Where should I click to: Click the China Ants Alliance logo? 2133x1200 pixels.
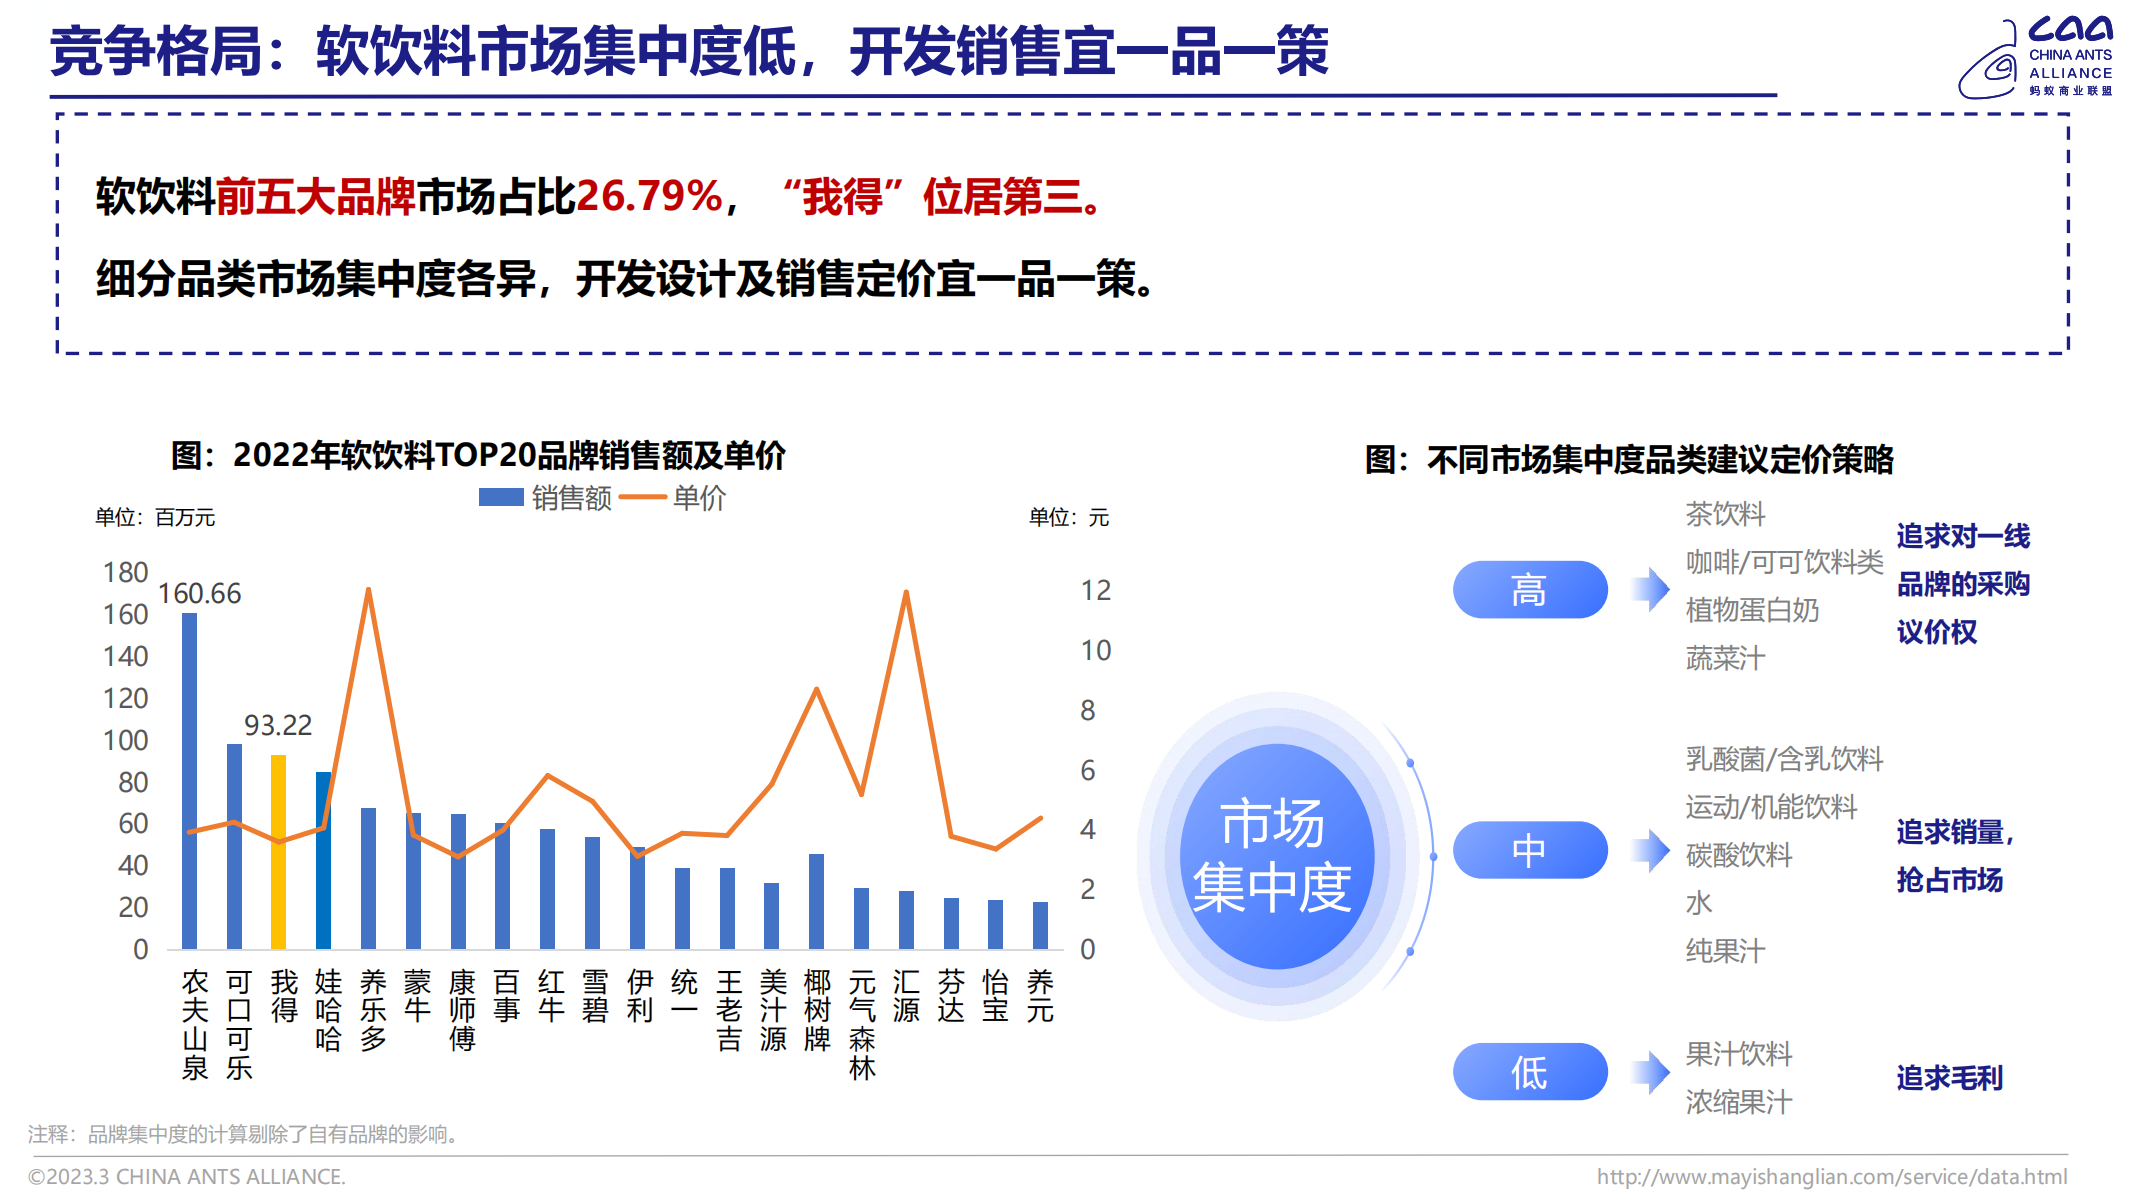click(2035, 57)
